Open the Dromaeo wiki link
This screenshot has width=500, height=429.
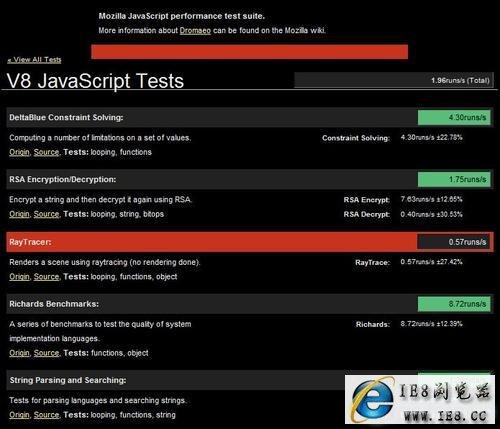(x=195, y=31)
